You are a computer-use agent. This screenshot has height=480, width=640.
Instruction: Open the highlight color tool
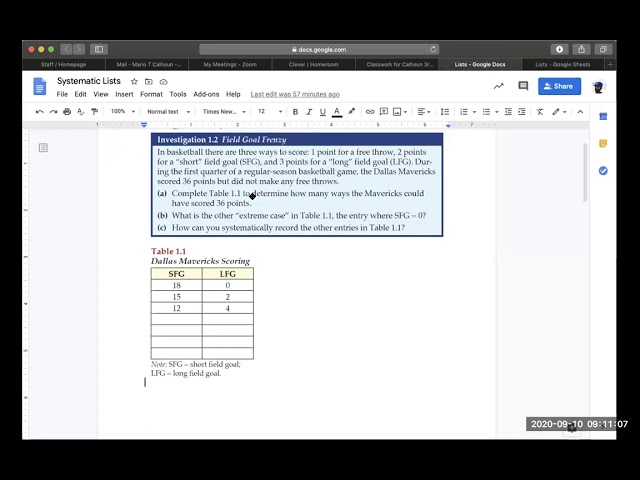coord(351,111)
